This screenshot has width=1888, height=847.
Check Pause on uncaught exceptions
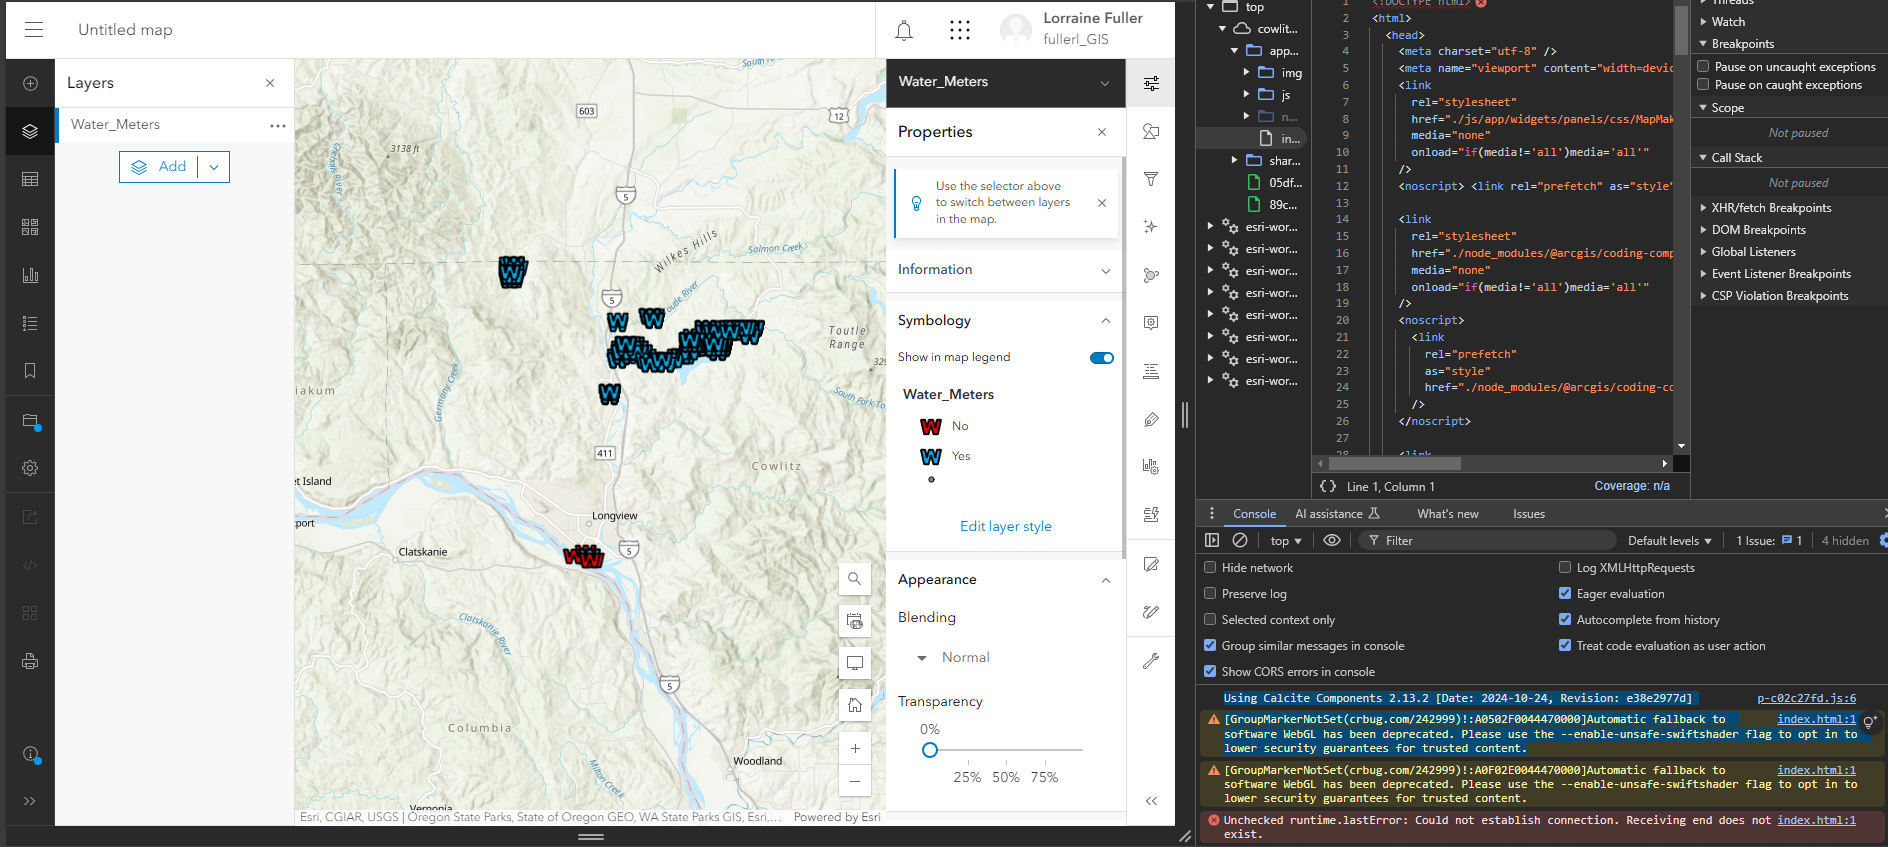tap(1703, 67)
